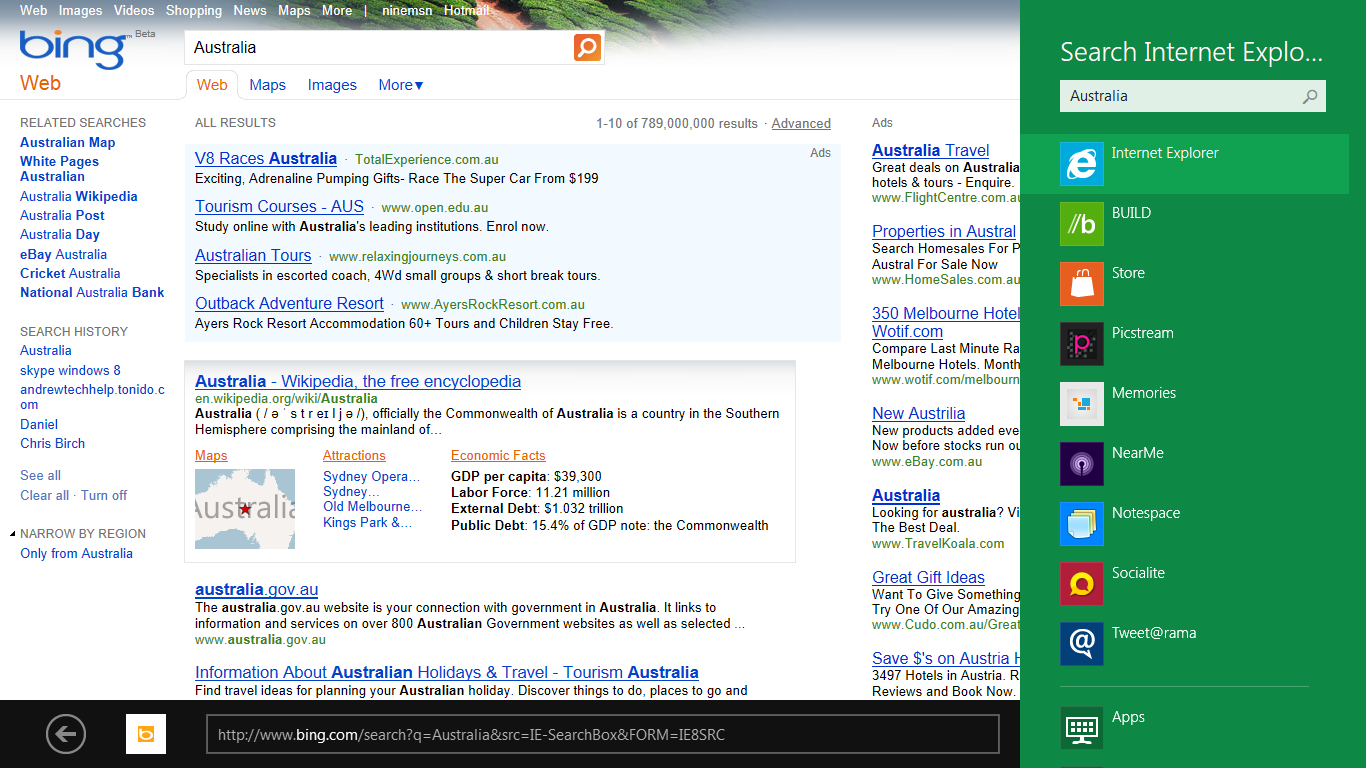The width and height of the screenshot is (1366, 768).
Task: Open the Australia map thumbnail
Action: coord(245,508)
